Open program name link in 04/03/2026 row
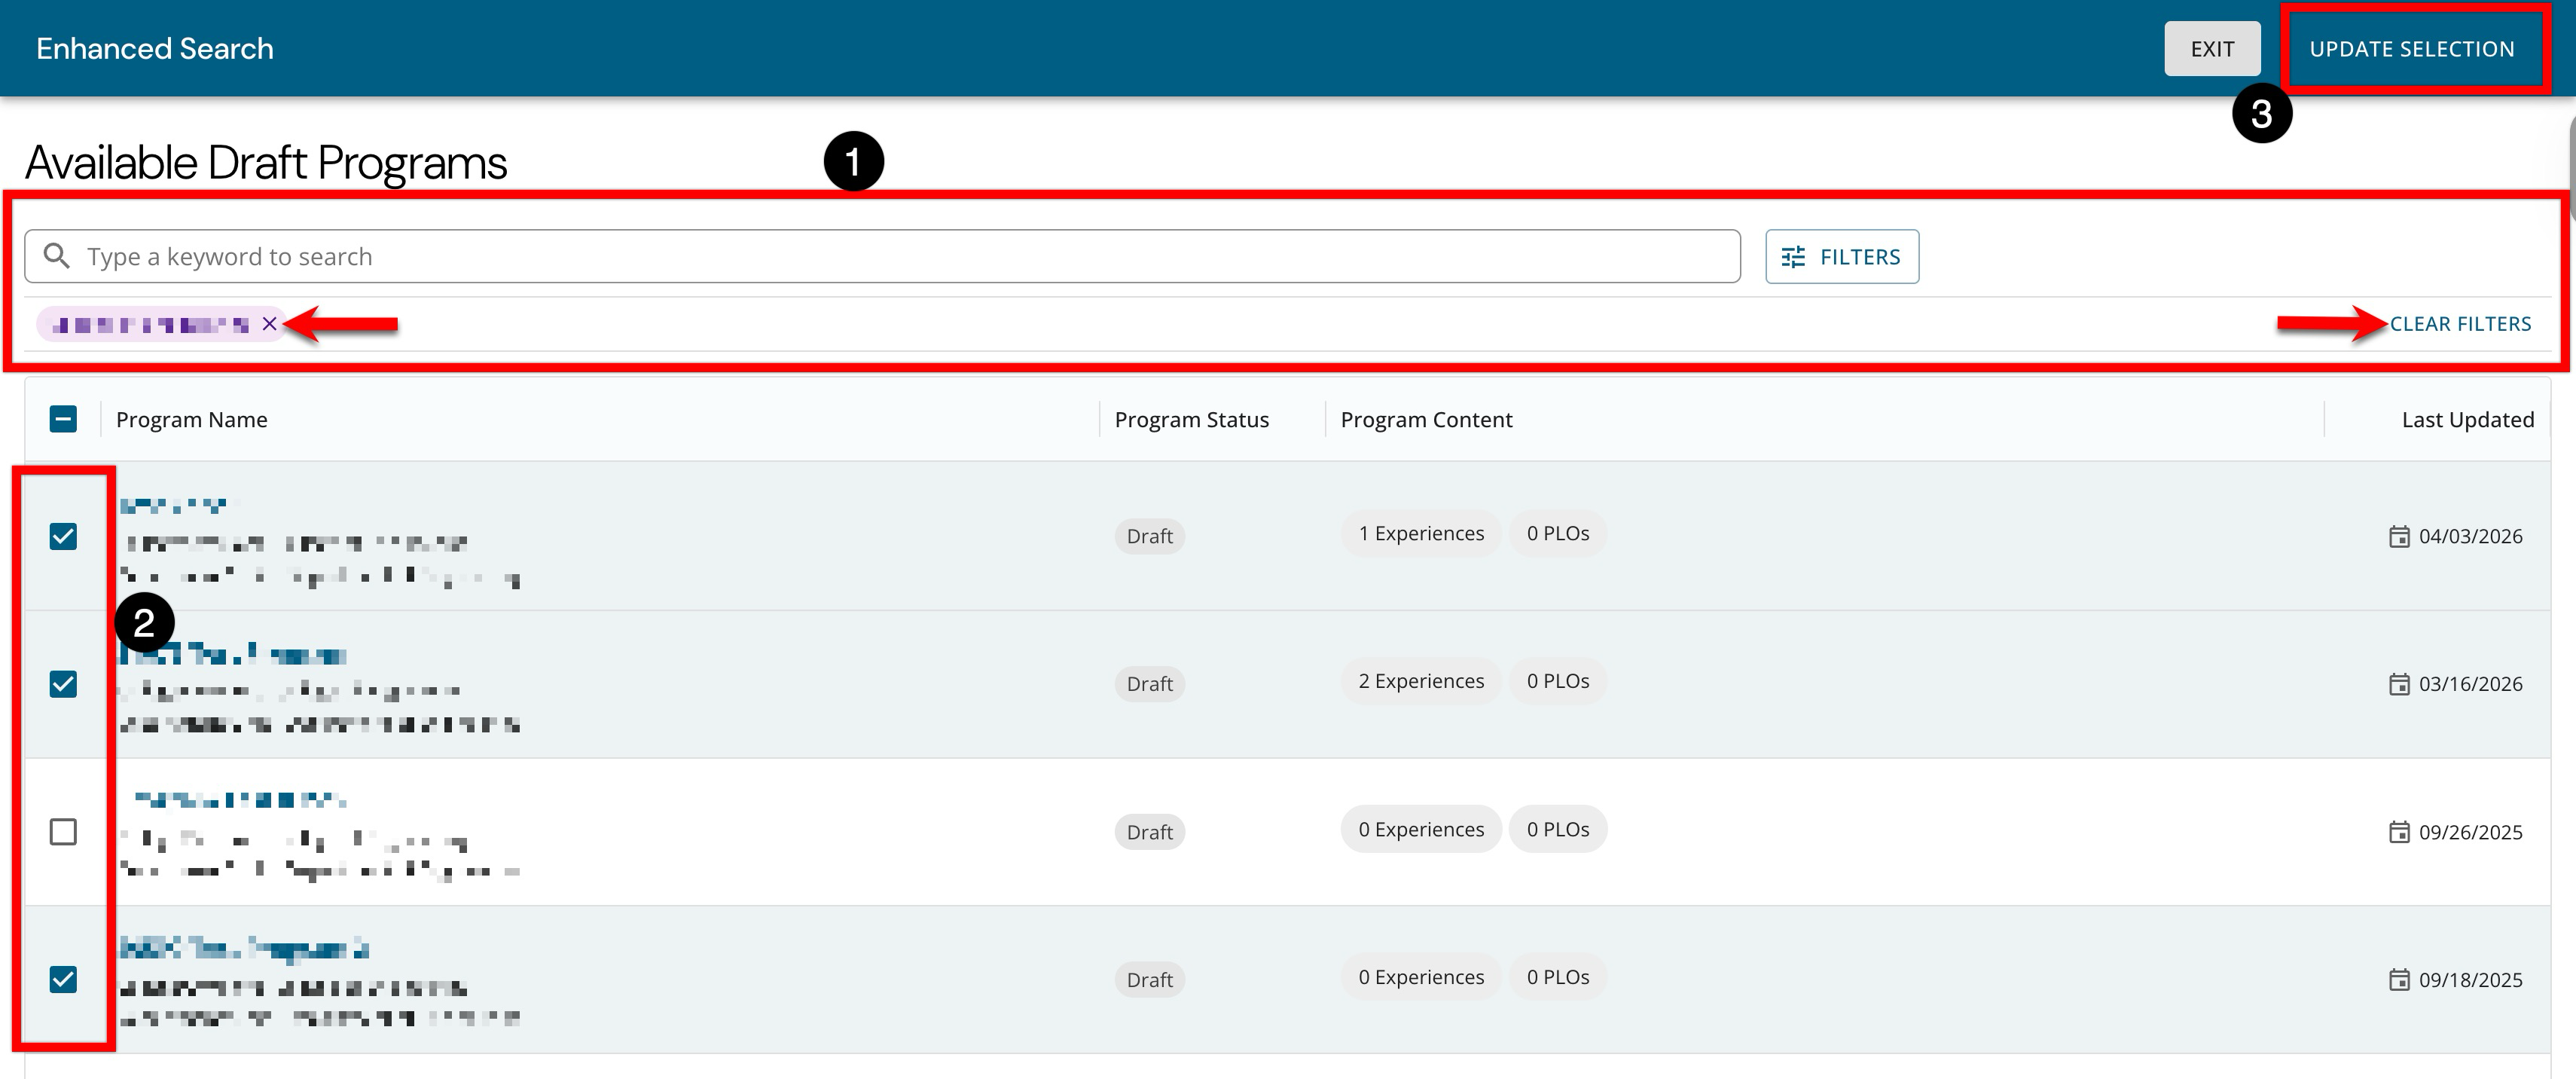This screenshot has height=1079, width=2576. [173, 505]
